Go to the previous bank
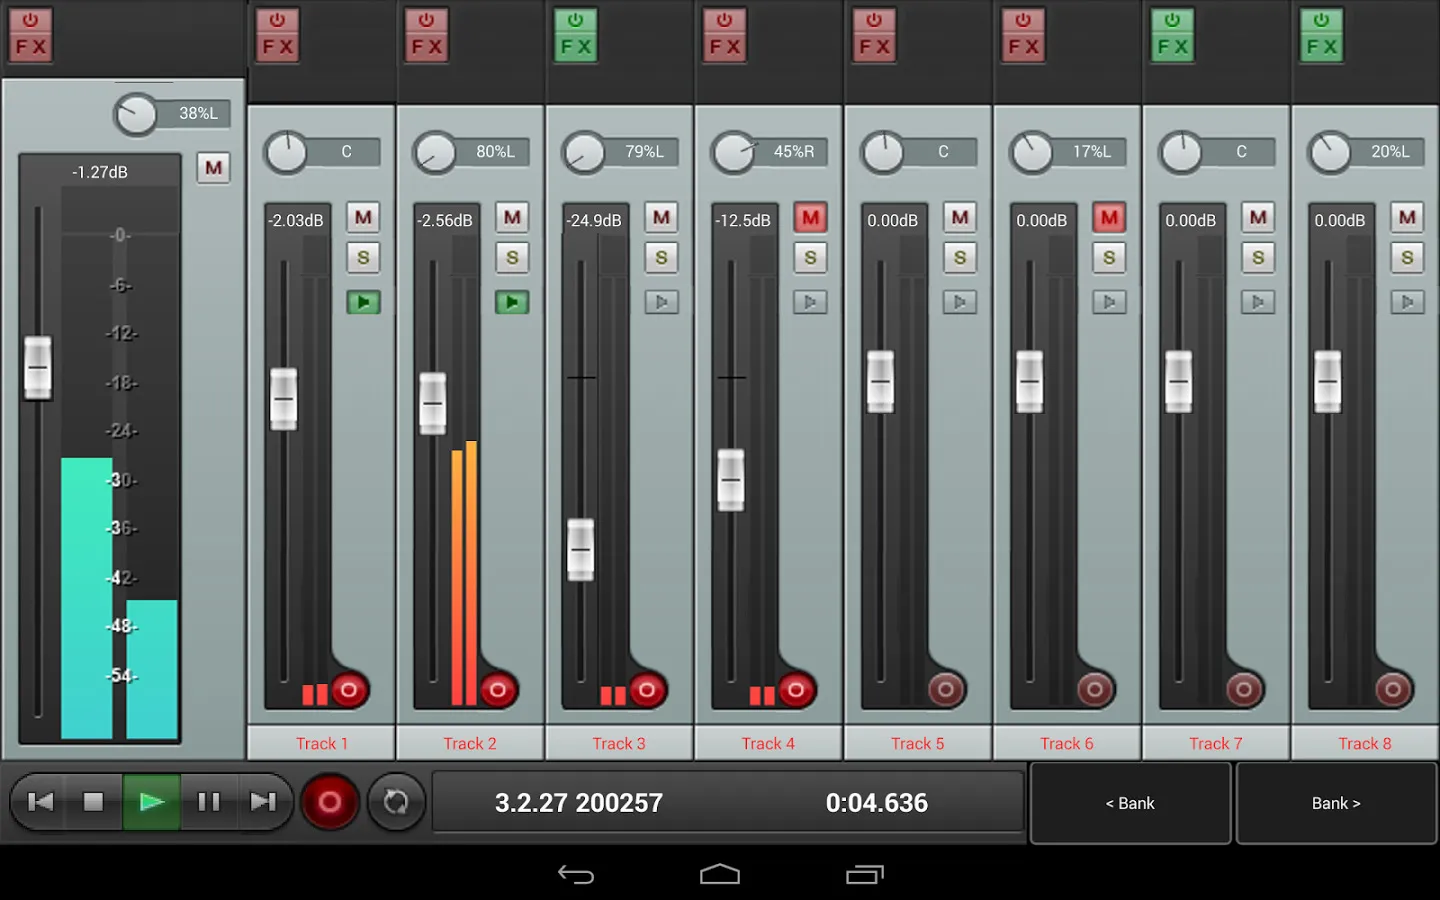 [x=1130, y=802]
